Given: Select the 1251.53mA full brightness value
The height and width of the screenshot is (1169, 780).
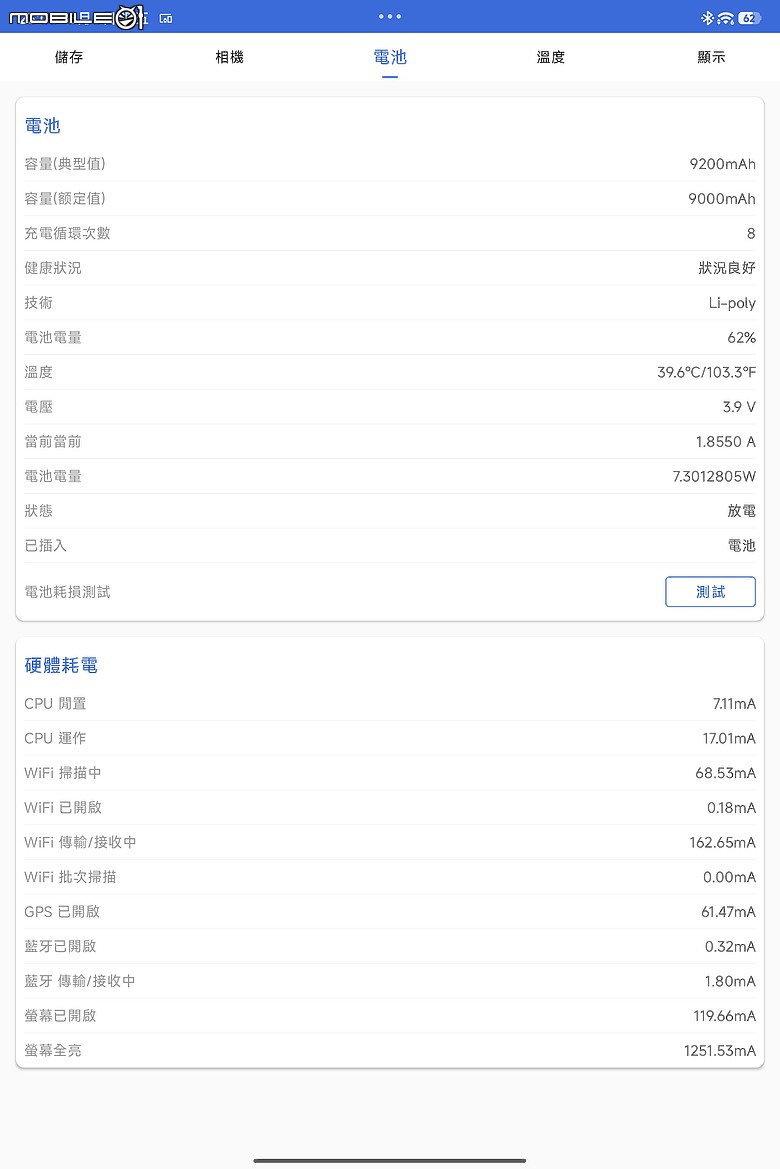Looking at the screenshot, I should (x=720, y=1050).
